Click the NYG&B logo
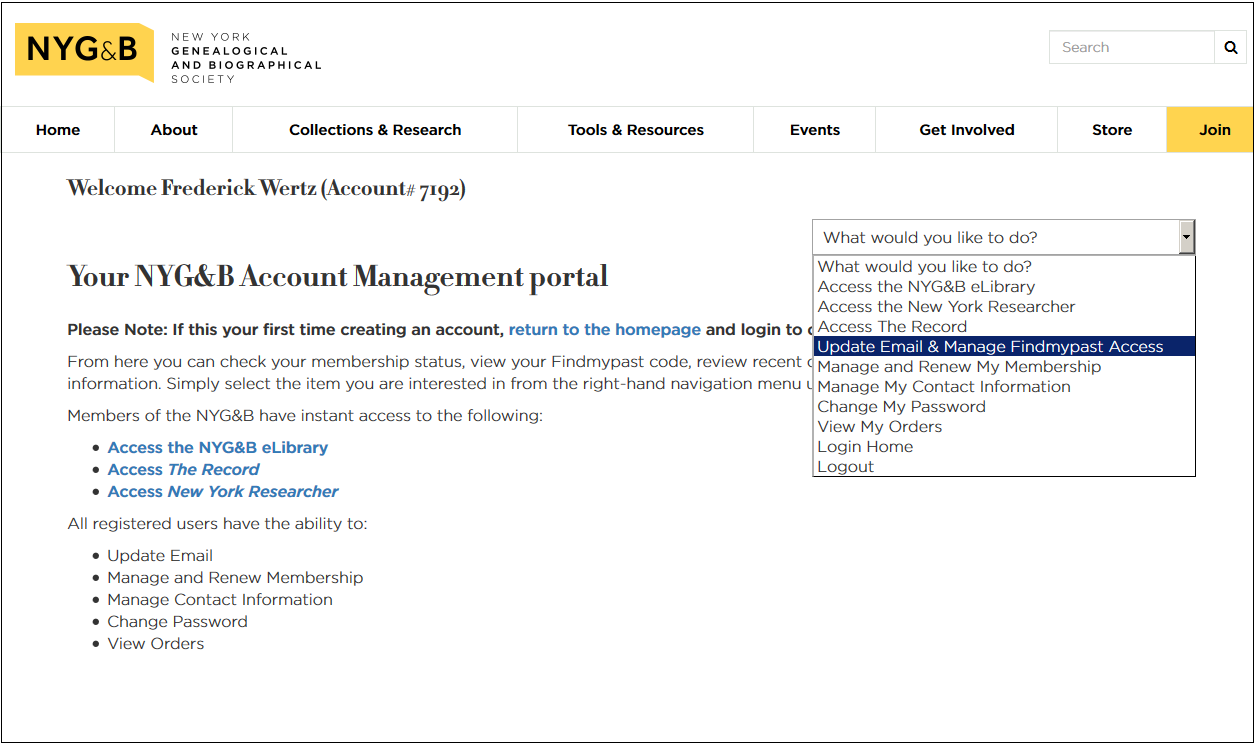 click(84, 51)
